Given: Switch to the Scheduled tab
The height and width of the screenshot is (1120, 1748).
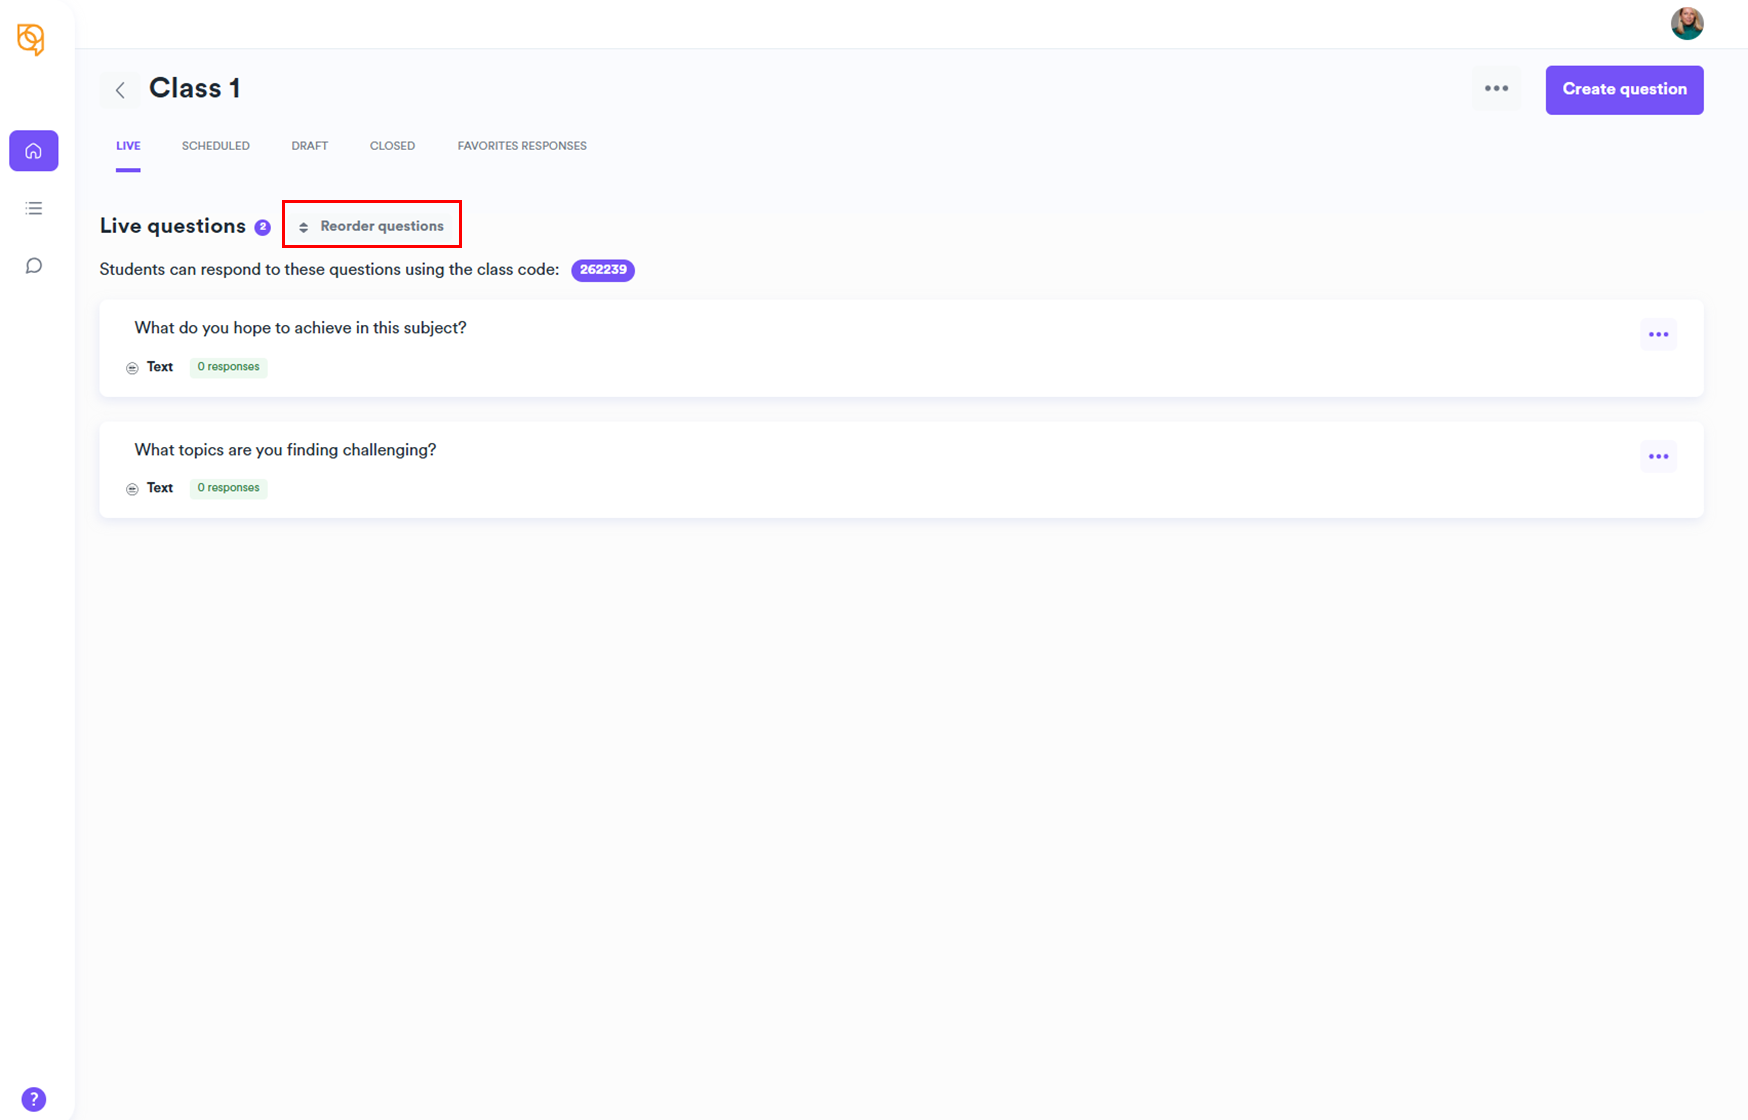Looking at the screenshot, I should point(216,146).
